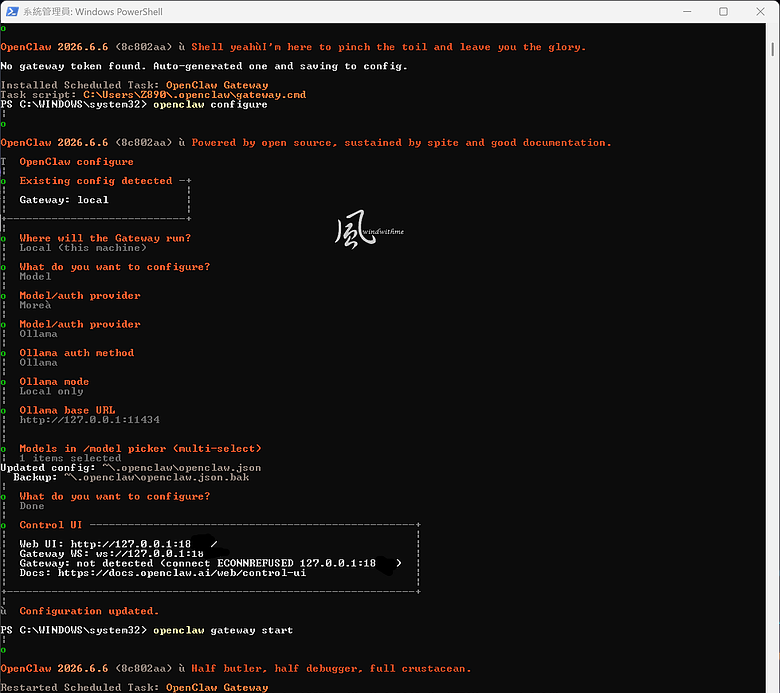Click the Gateway WS ws:// address
This screenshot has width=780, height=693.
pos(150,554)
